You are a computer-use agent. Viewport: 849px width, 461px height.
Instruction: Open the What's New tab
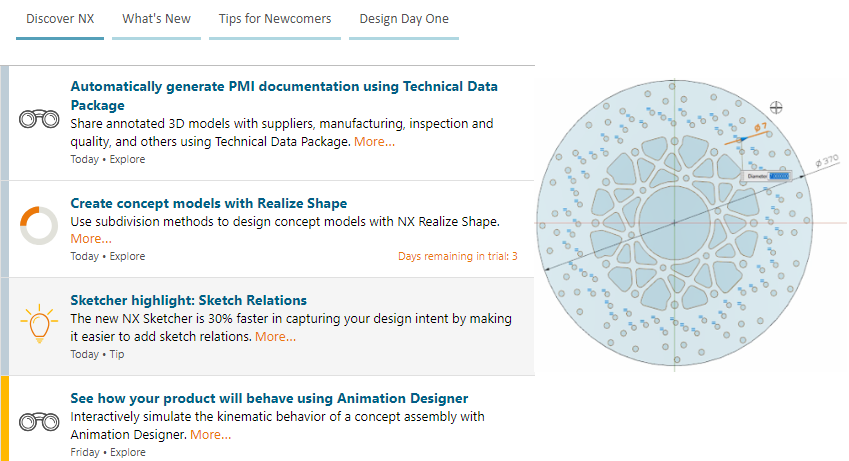click(156, 19)
